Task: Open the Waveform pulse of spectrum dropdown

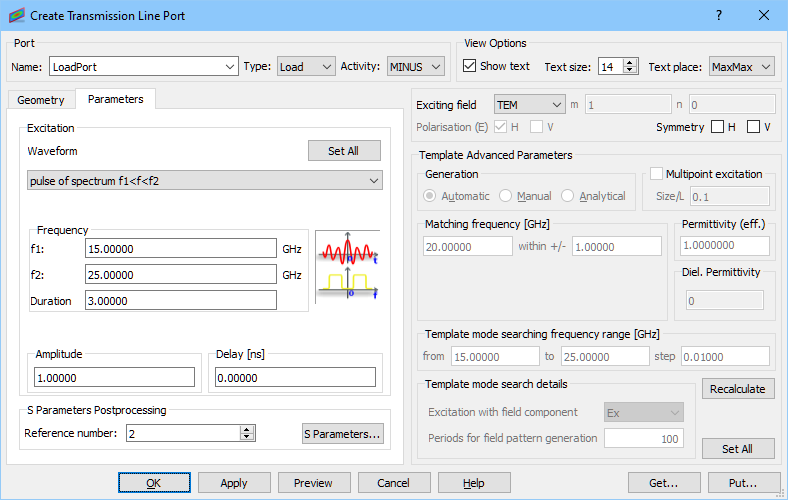Action: point(205,180)
